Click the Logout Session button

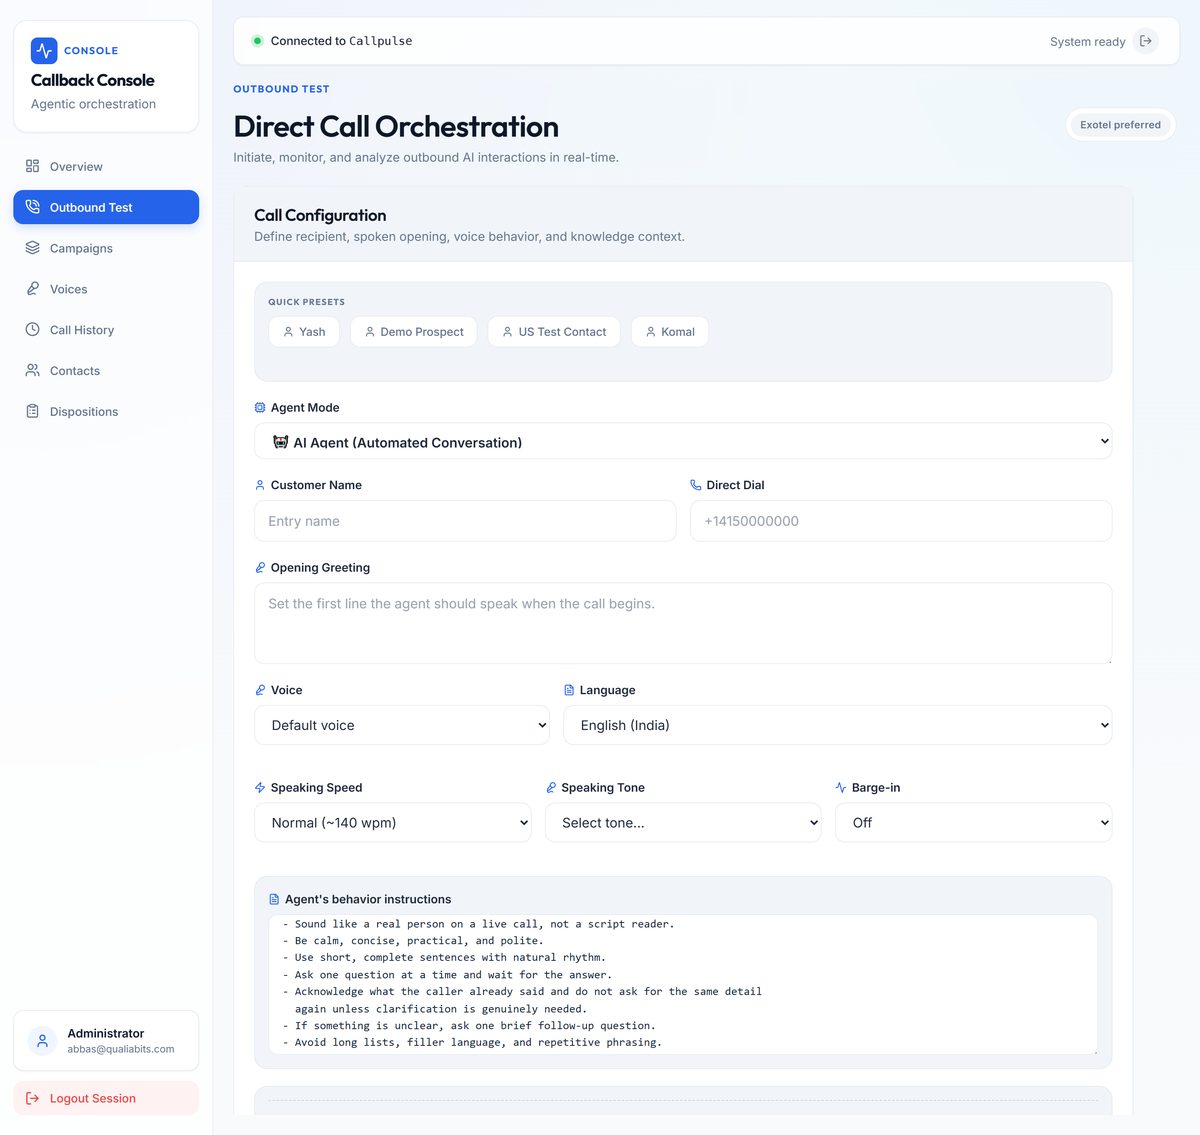point(106,1098)
